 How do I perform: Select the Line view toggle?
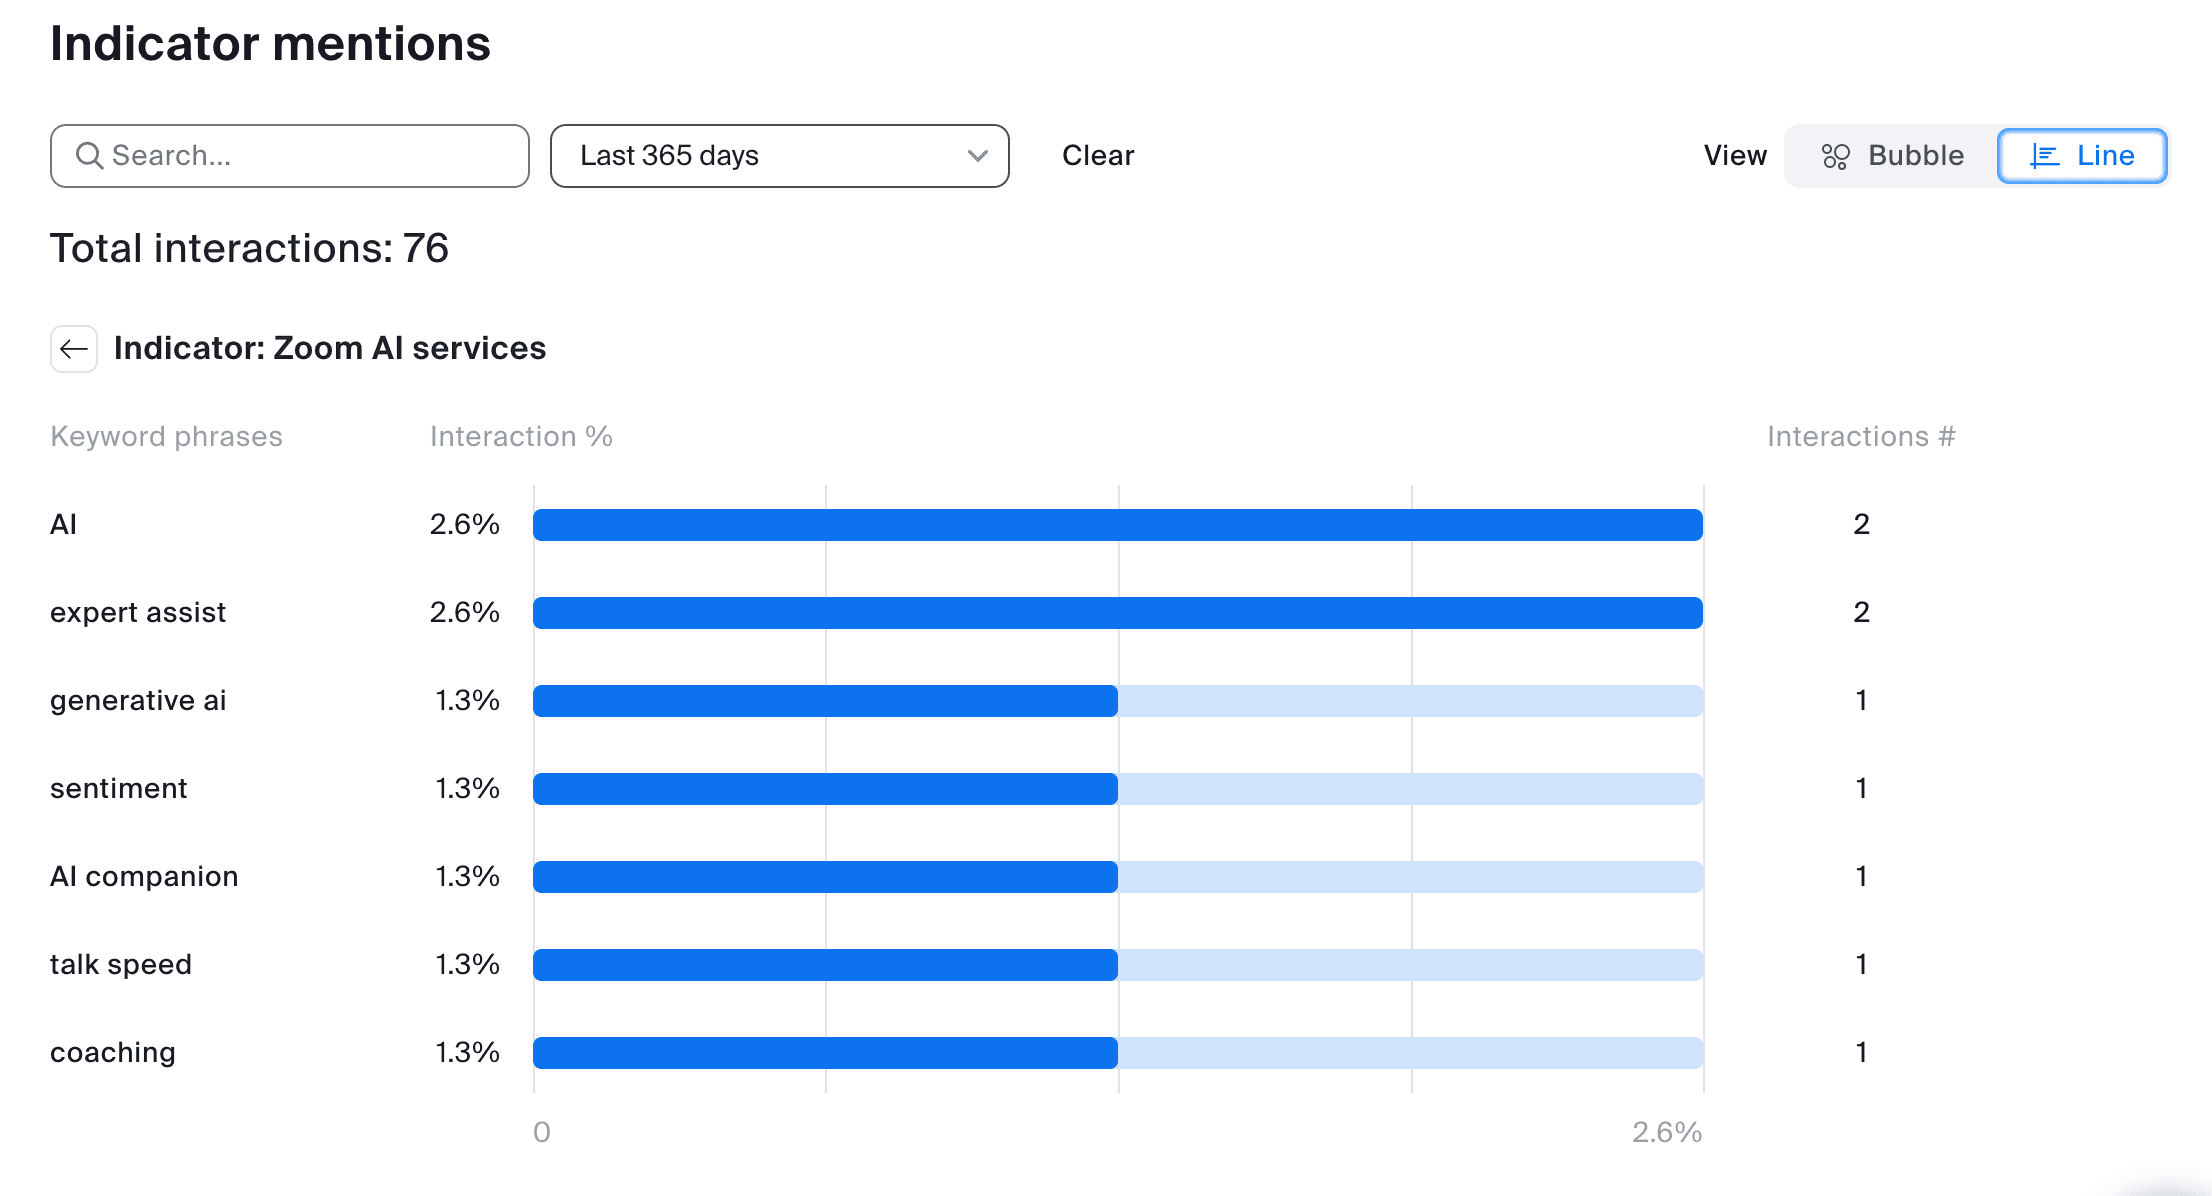click(x=2082, y=156)
